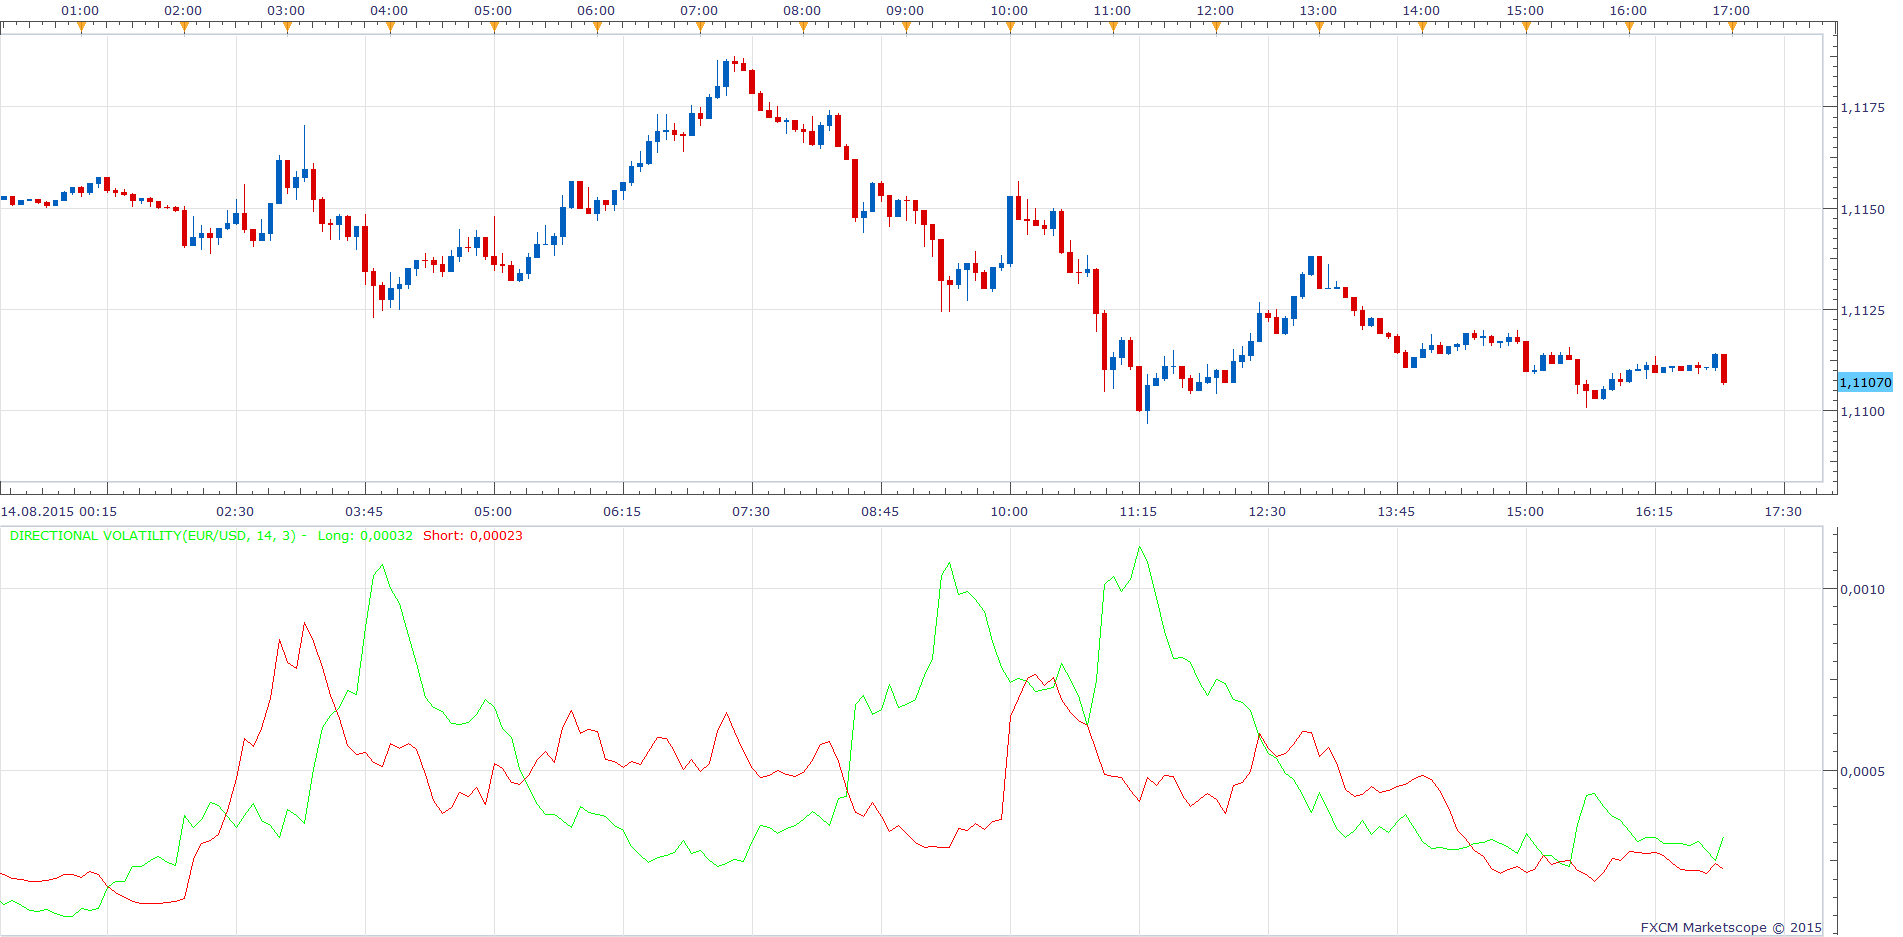Select the 06:15 time axis label
This screenshot has width=1903, height=937.
point(622,511)
